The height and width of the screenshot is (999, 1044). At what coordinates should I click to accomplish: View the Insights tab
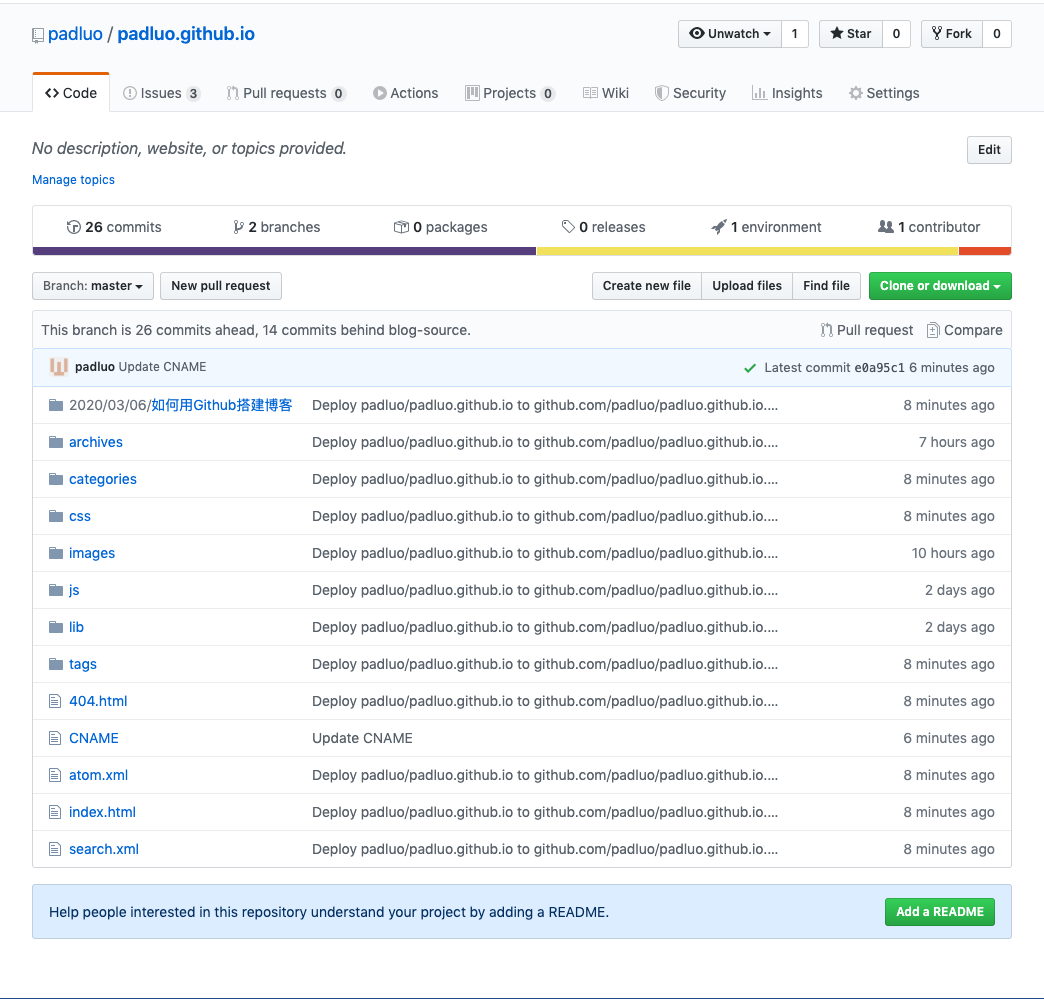click(x=787, y=93)
